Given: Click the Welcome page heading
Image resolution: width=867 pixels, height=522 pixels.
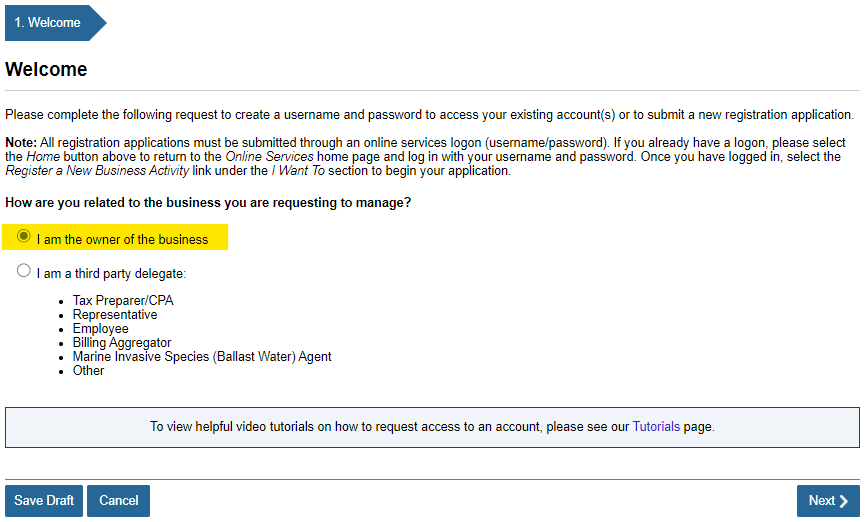Looking at the screenshot, I should point(46,70).
